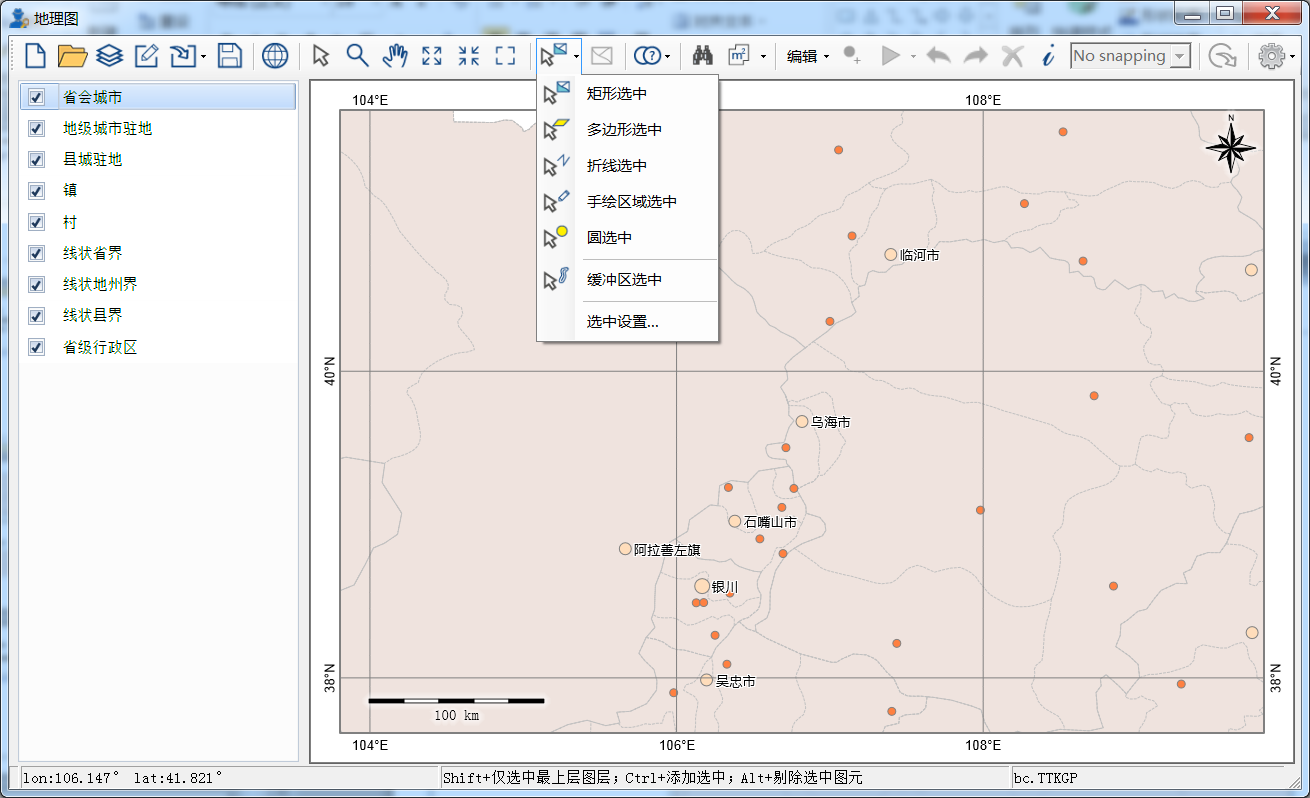Click the new blank document icon
1310x798 pixels.
point(35,56)
